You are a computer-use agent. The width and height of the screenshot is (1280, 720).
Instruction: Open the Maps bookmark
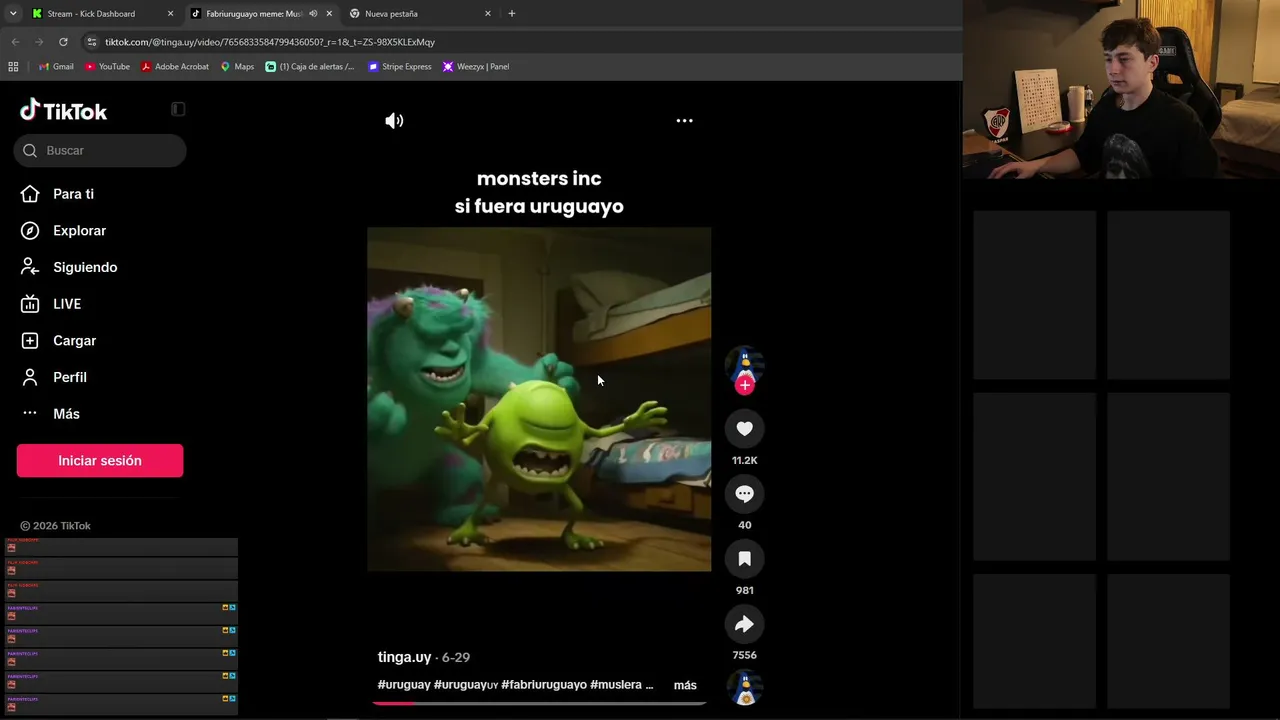pyautogui.click(x=237, y=67)
